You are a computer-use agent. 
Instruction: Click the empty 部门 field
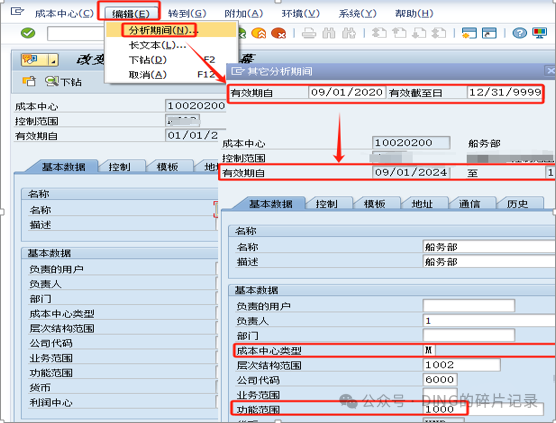[469, 335]
